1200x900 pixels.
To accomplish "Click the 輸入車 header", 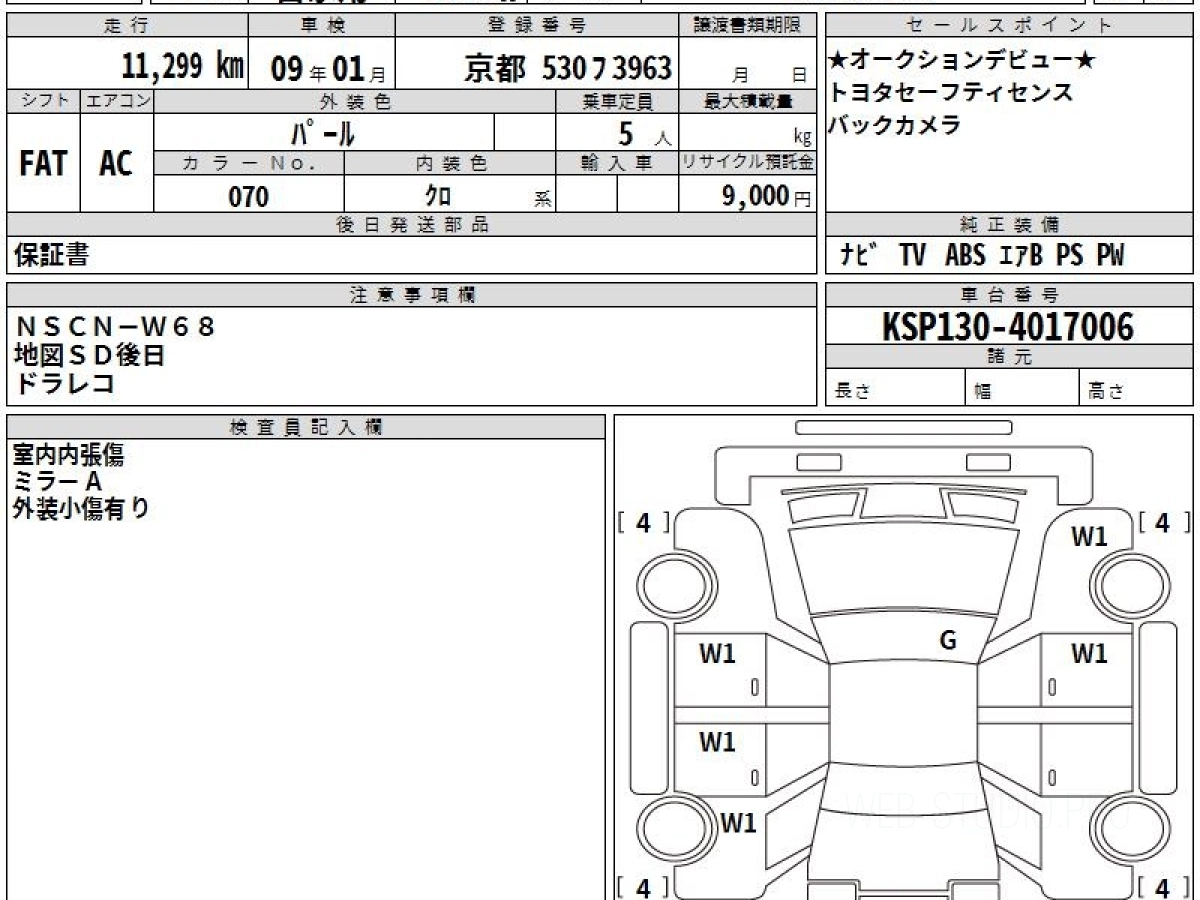I will point(617,163).
